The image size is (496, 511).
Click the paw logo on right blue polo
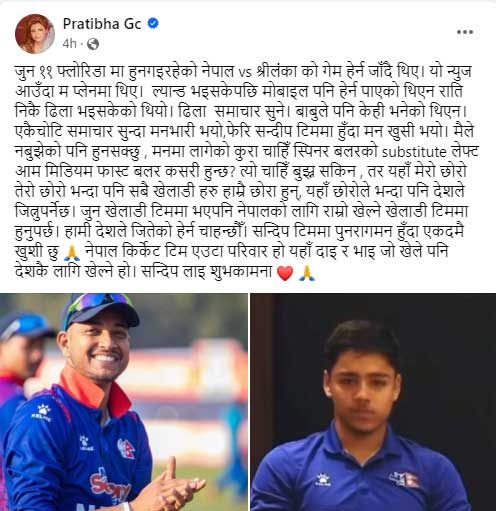[x=322, y=480]
